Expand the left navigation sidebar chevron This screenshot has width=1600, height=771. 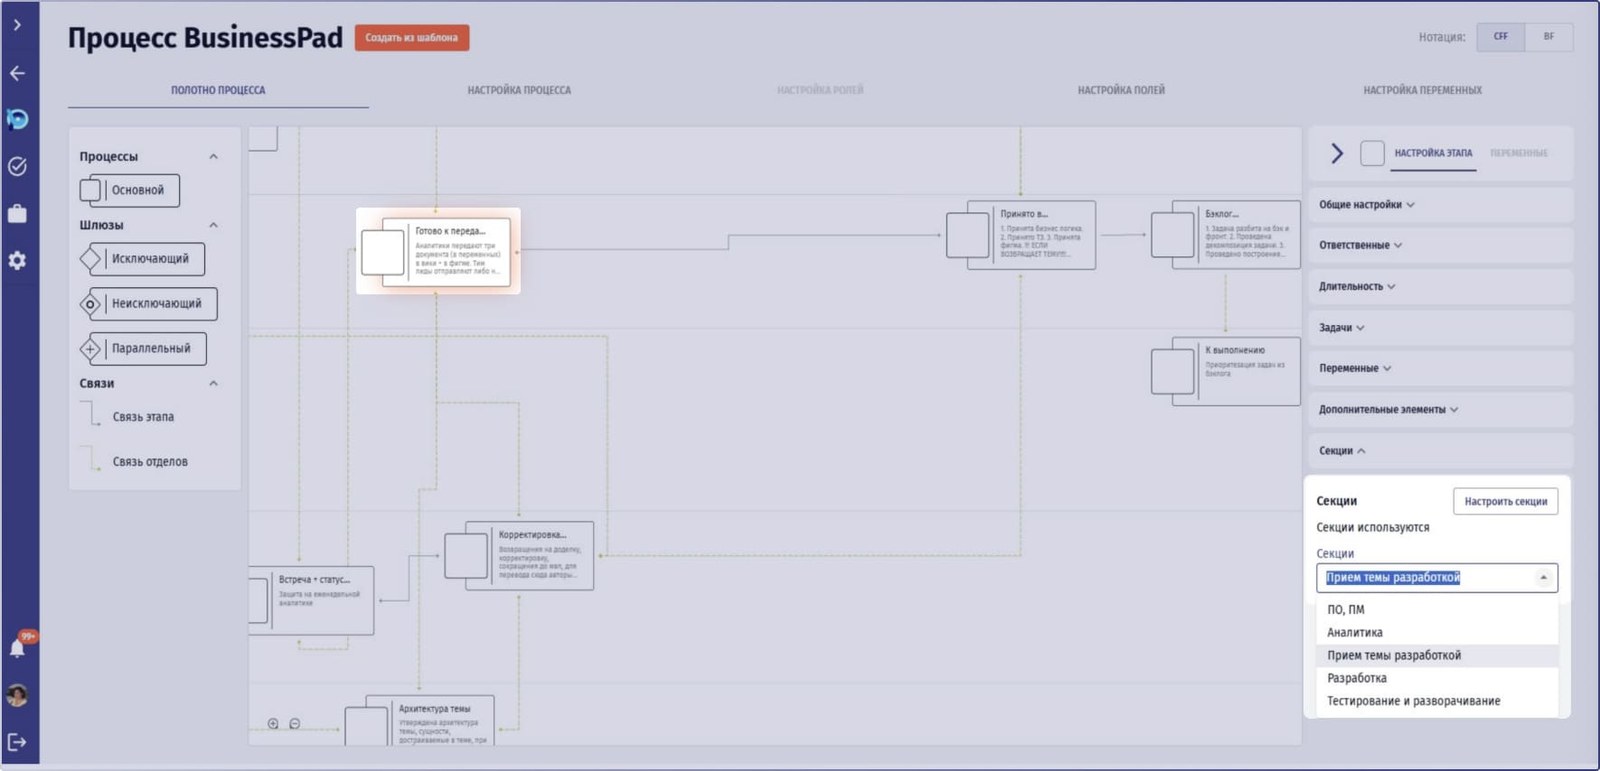pos(17,25)
